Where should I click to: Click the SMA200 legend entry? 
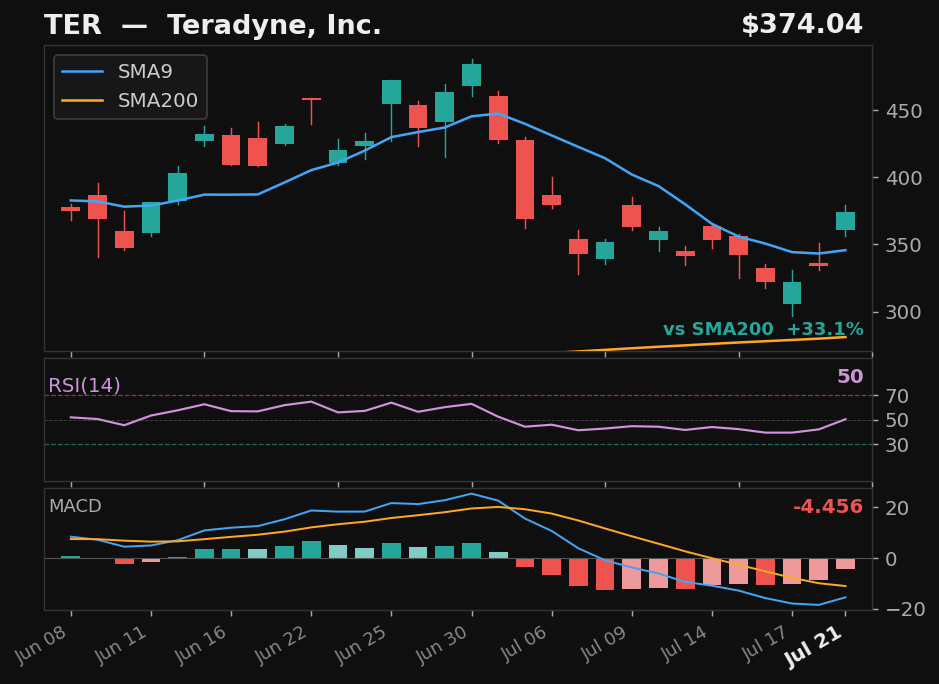coord(129,100)
